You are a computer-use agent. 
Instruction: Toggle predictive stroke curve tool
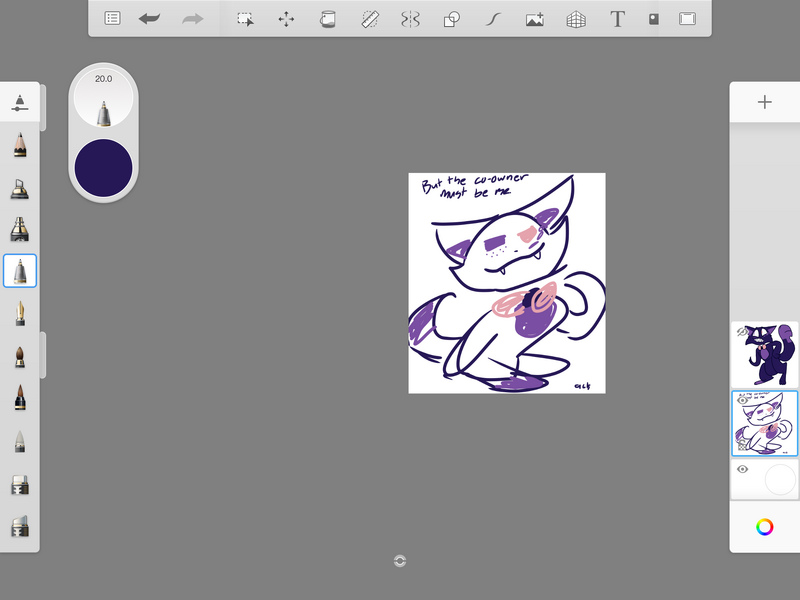tap(492, 18)
